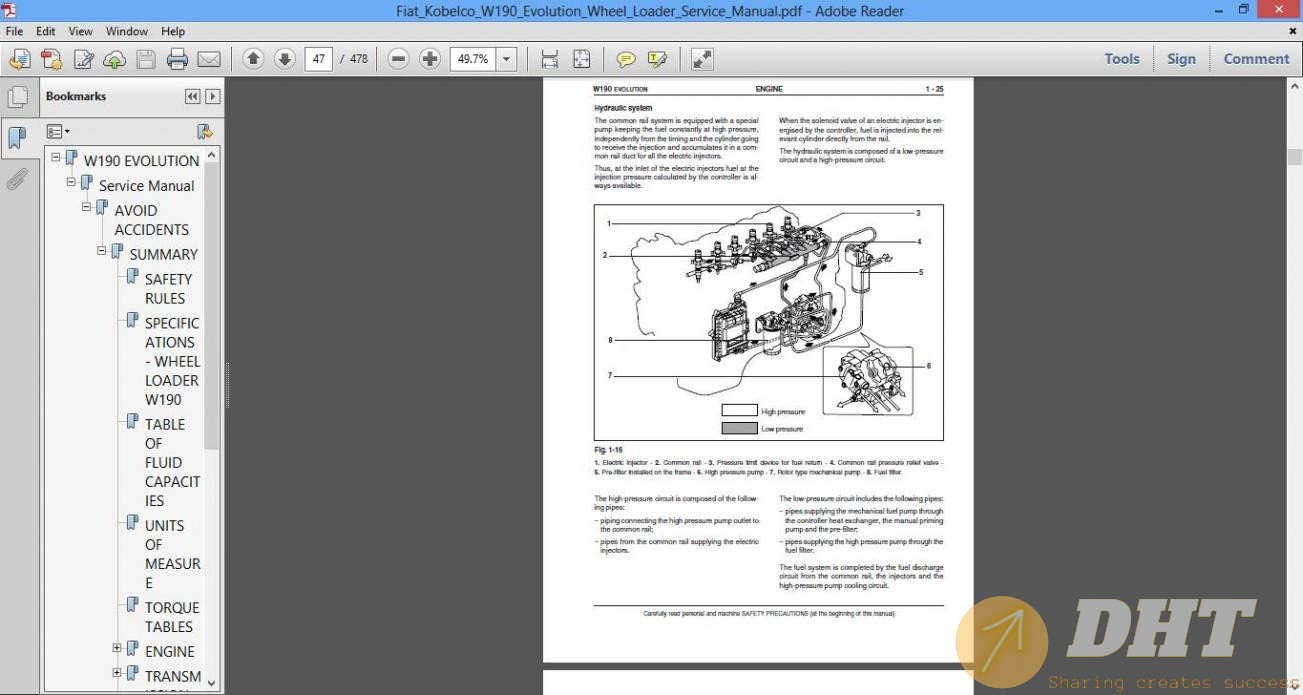1303x695 pixels.
Task: Expand the ENGINE bookmark node
Action: click(x=117, y=648)
